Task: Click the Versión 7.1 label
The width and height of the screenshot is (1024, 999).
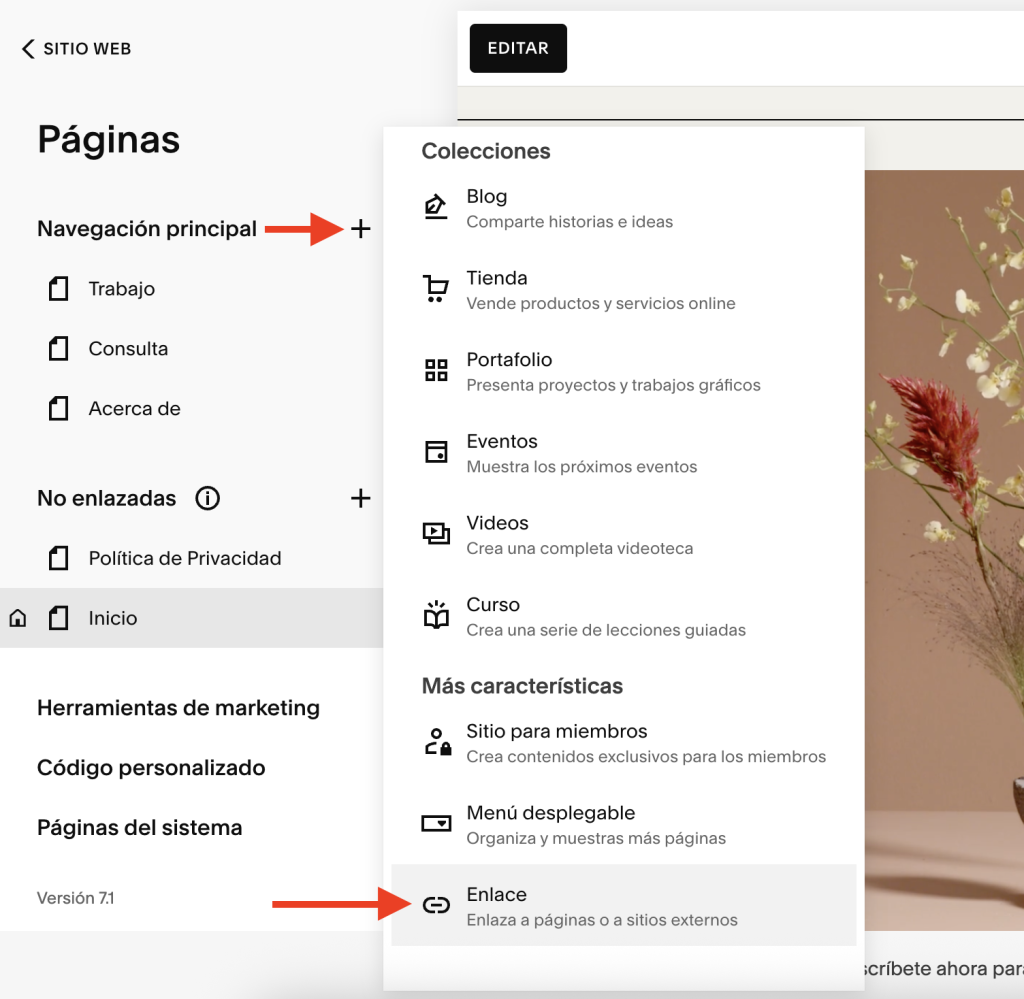Action: point(75,898)
